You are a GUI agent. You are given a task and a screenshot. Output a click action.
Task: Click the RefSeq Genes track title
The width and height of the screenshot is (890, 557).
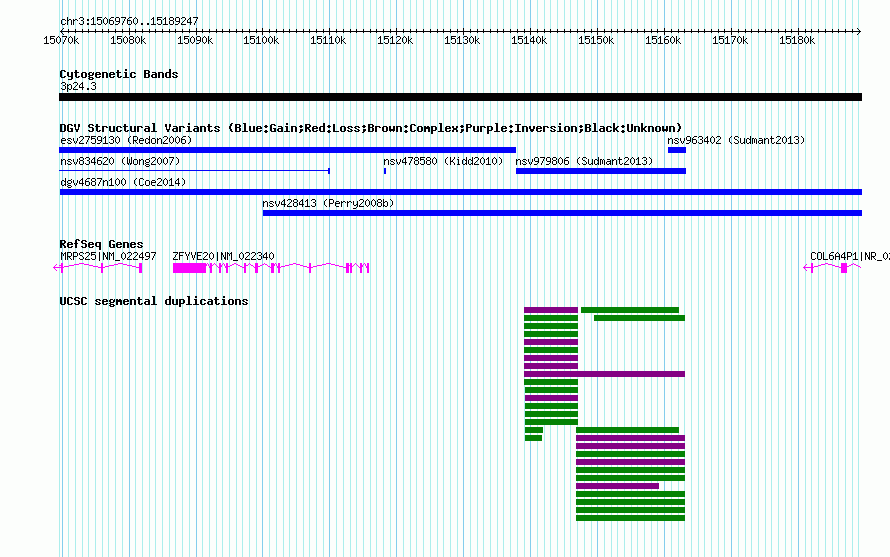coord(101,244)
